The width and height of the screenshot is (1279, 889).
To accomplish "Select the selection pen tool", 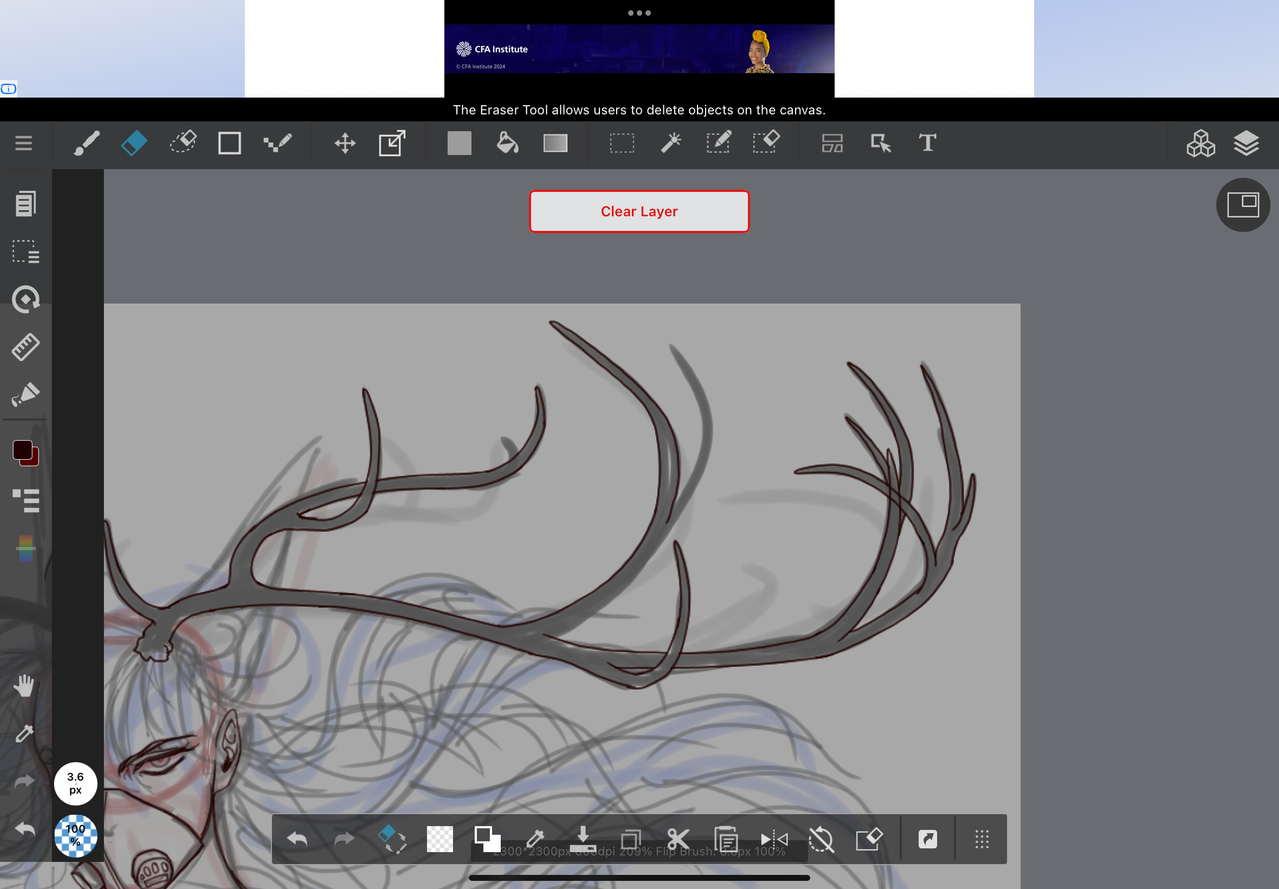I will tap(718, 143).
